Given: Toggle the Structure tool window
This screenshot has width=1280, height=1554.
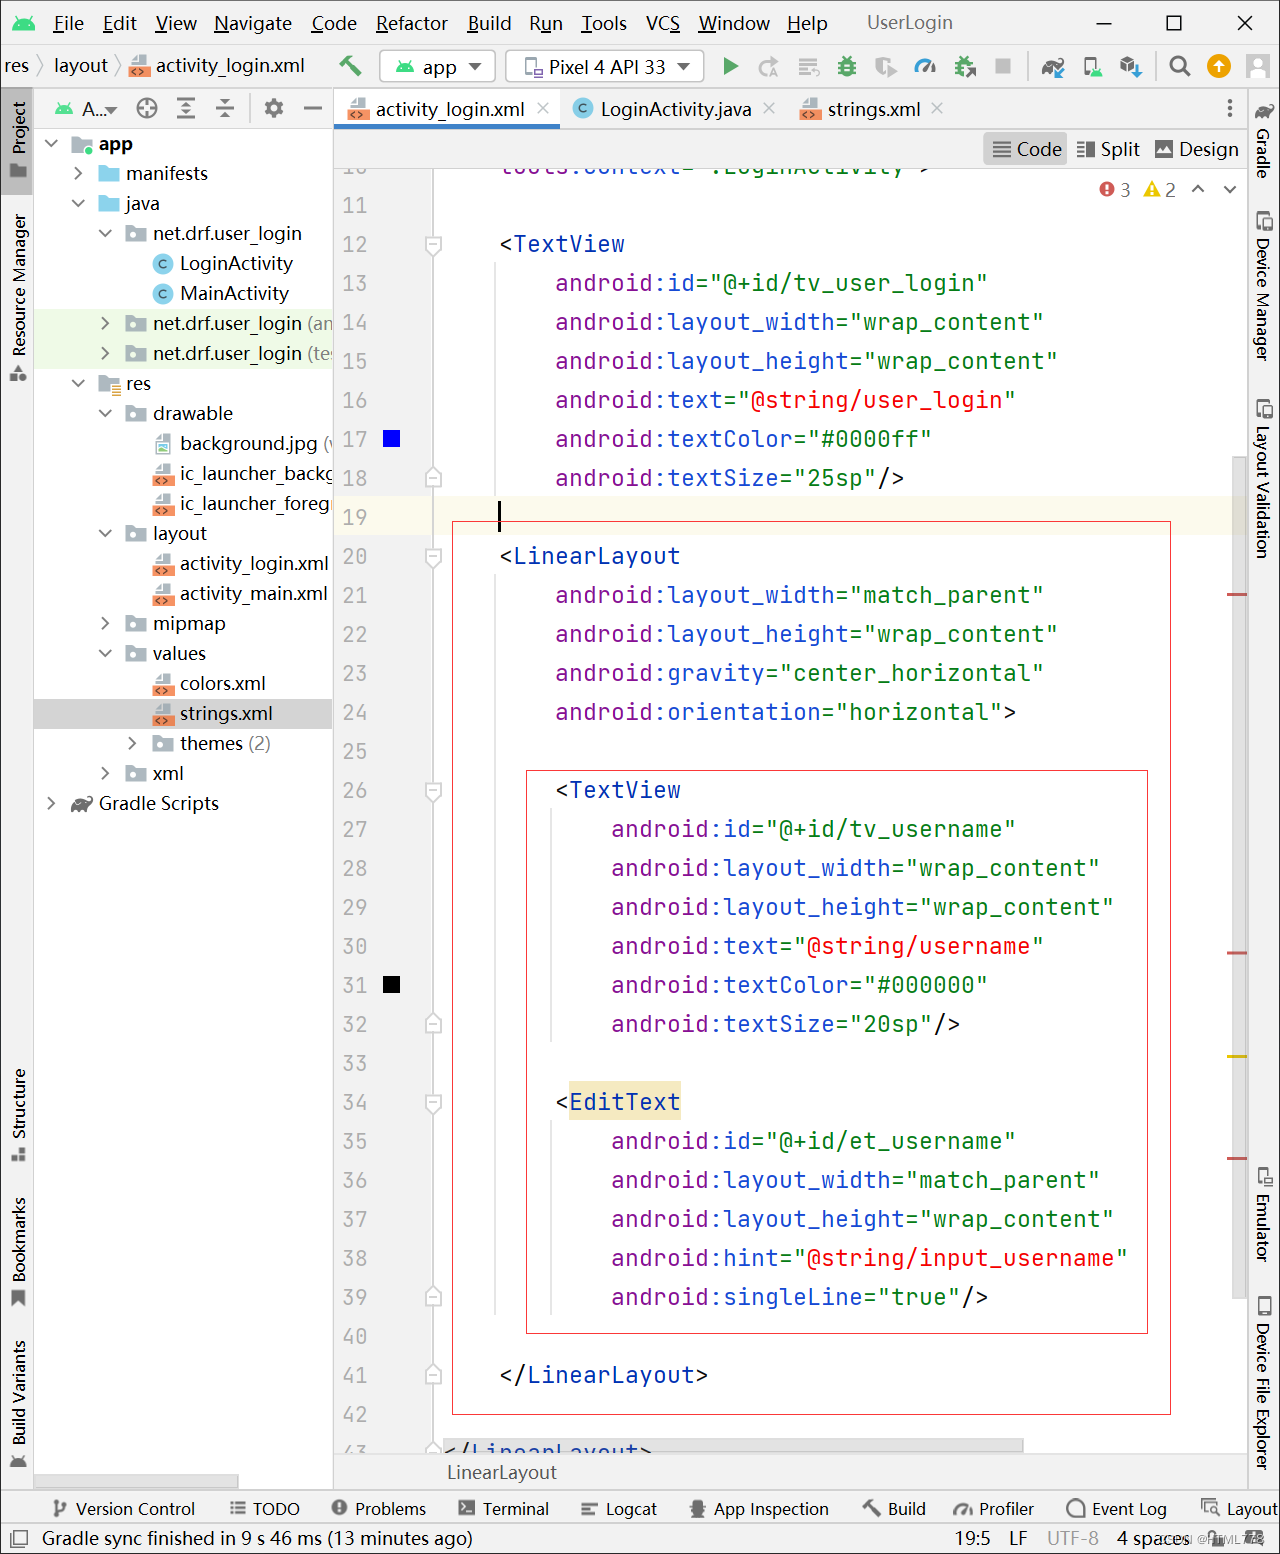Looking at the screenshot, I should pyautogui.click(x=18, y=1114).
